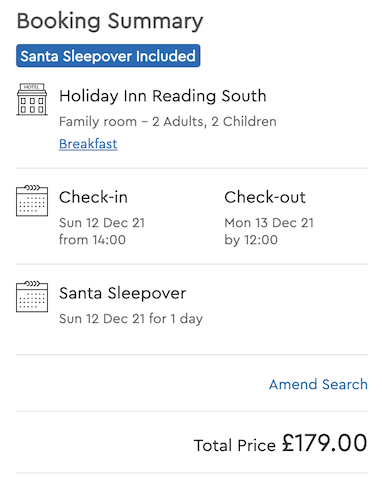Select the Sun 12 Dec 21 check-in date
The image size is (382, 481).
click(x=102, y=223)
